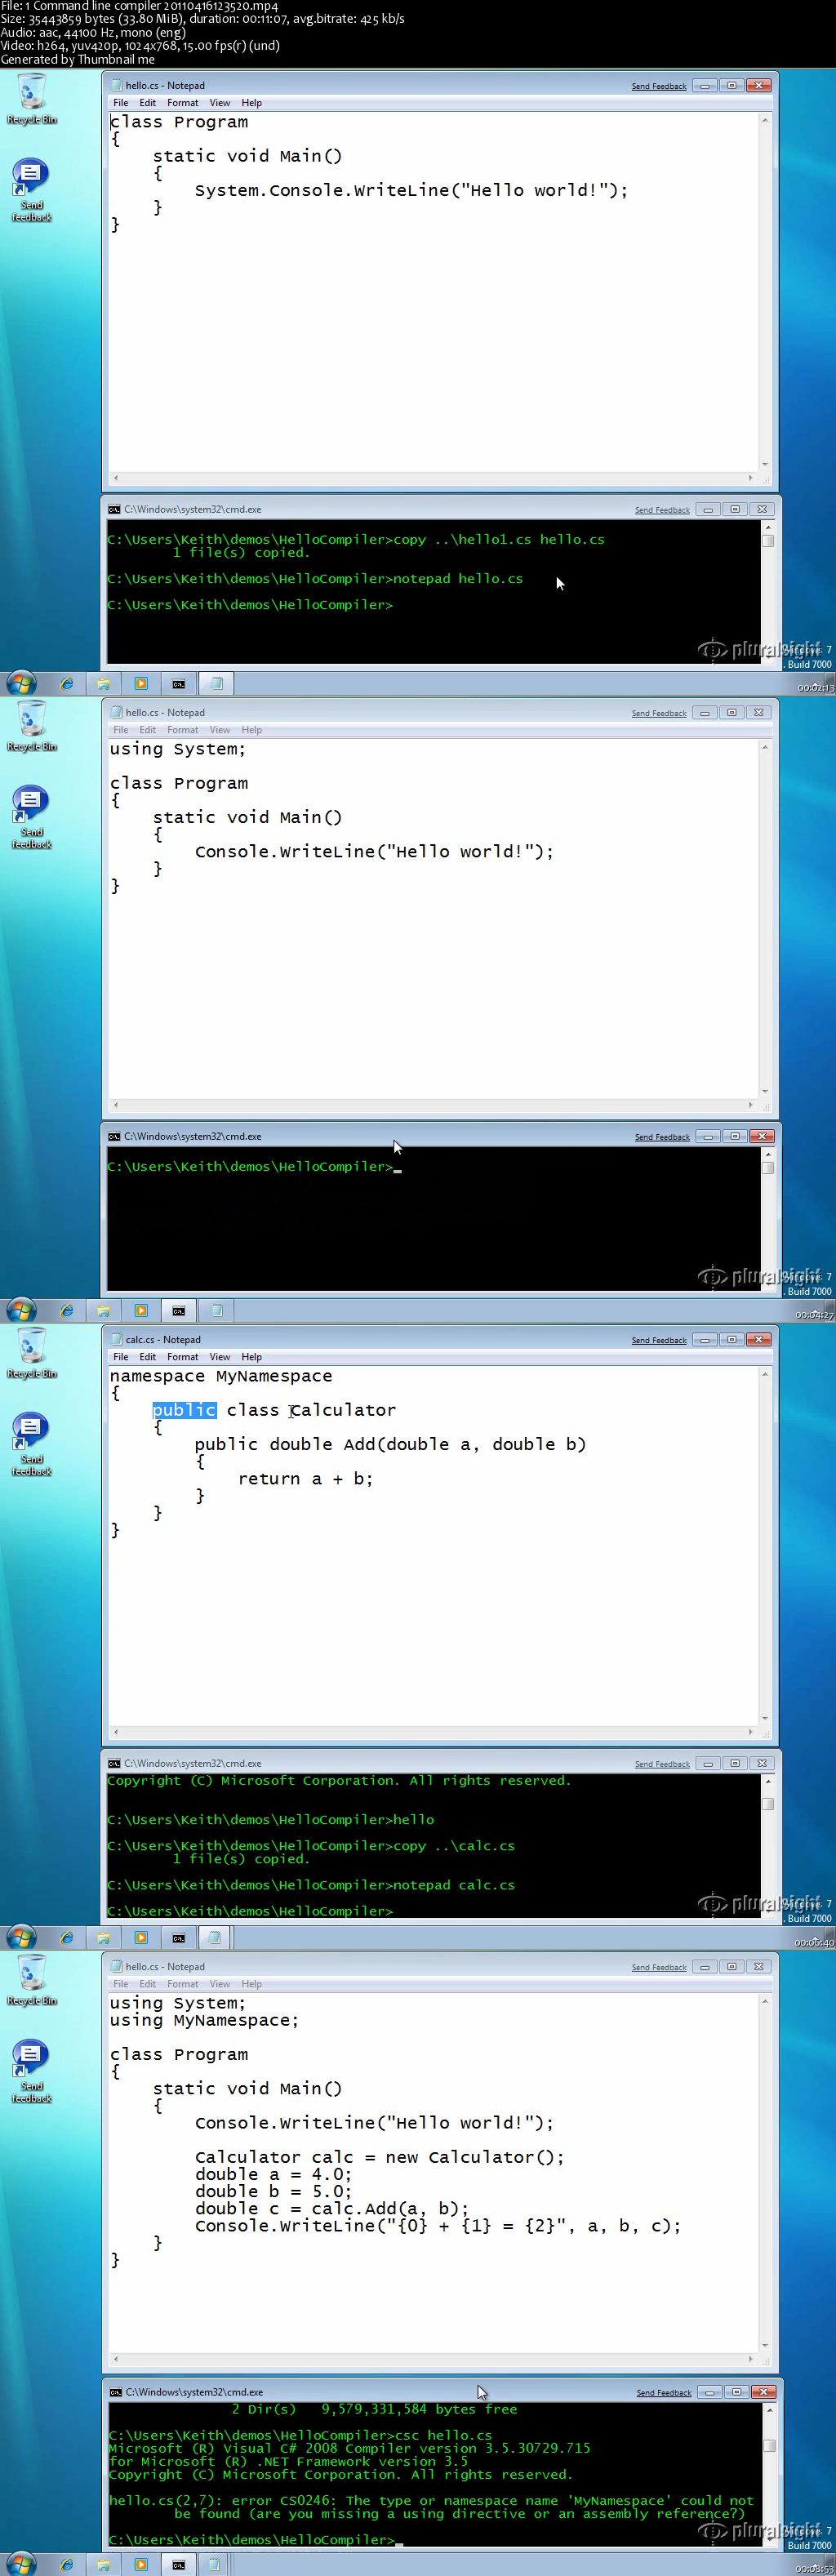Launch Internet Explorer from taskbar marked 00:02:13

[x=66, y=684]
